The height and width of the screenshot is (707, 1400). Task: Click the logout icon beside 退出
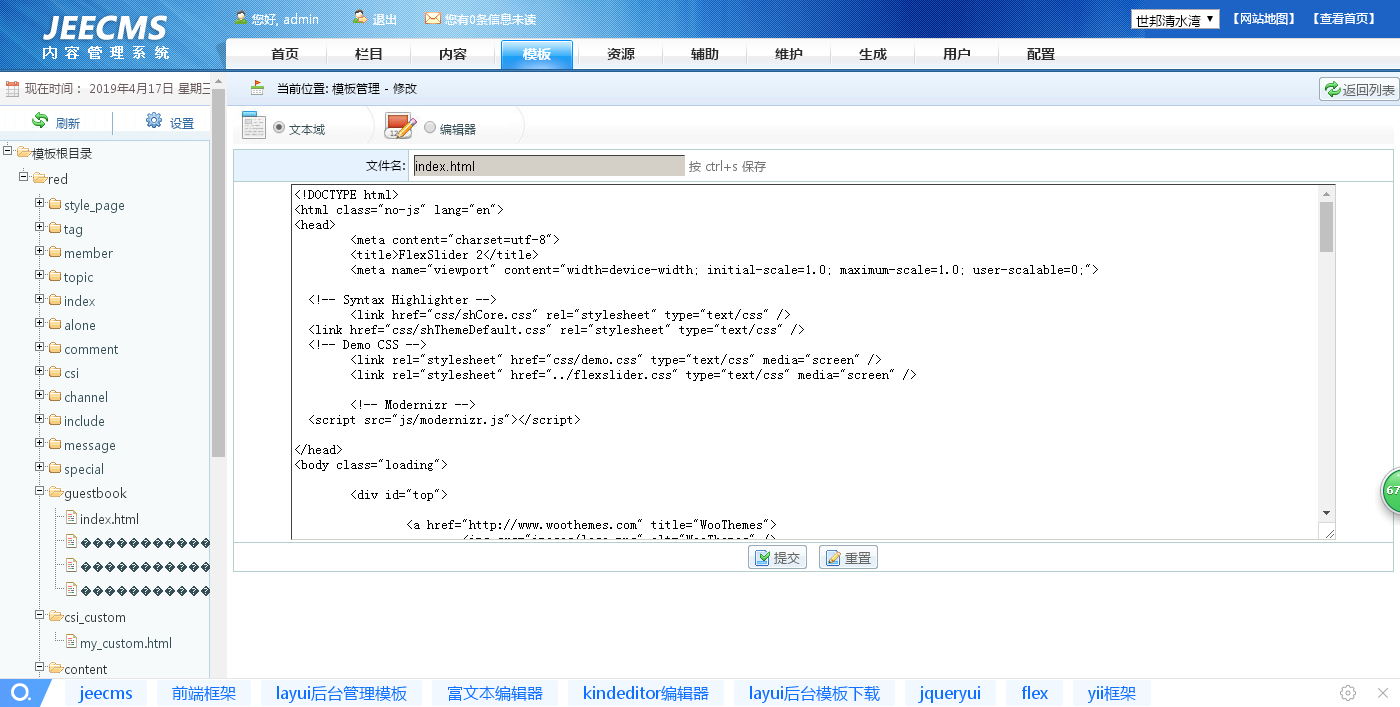[360, 18]
